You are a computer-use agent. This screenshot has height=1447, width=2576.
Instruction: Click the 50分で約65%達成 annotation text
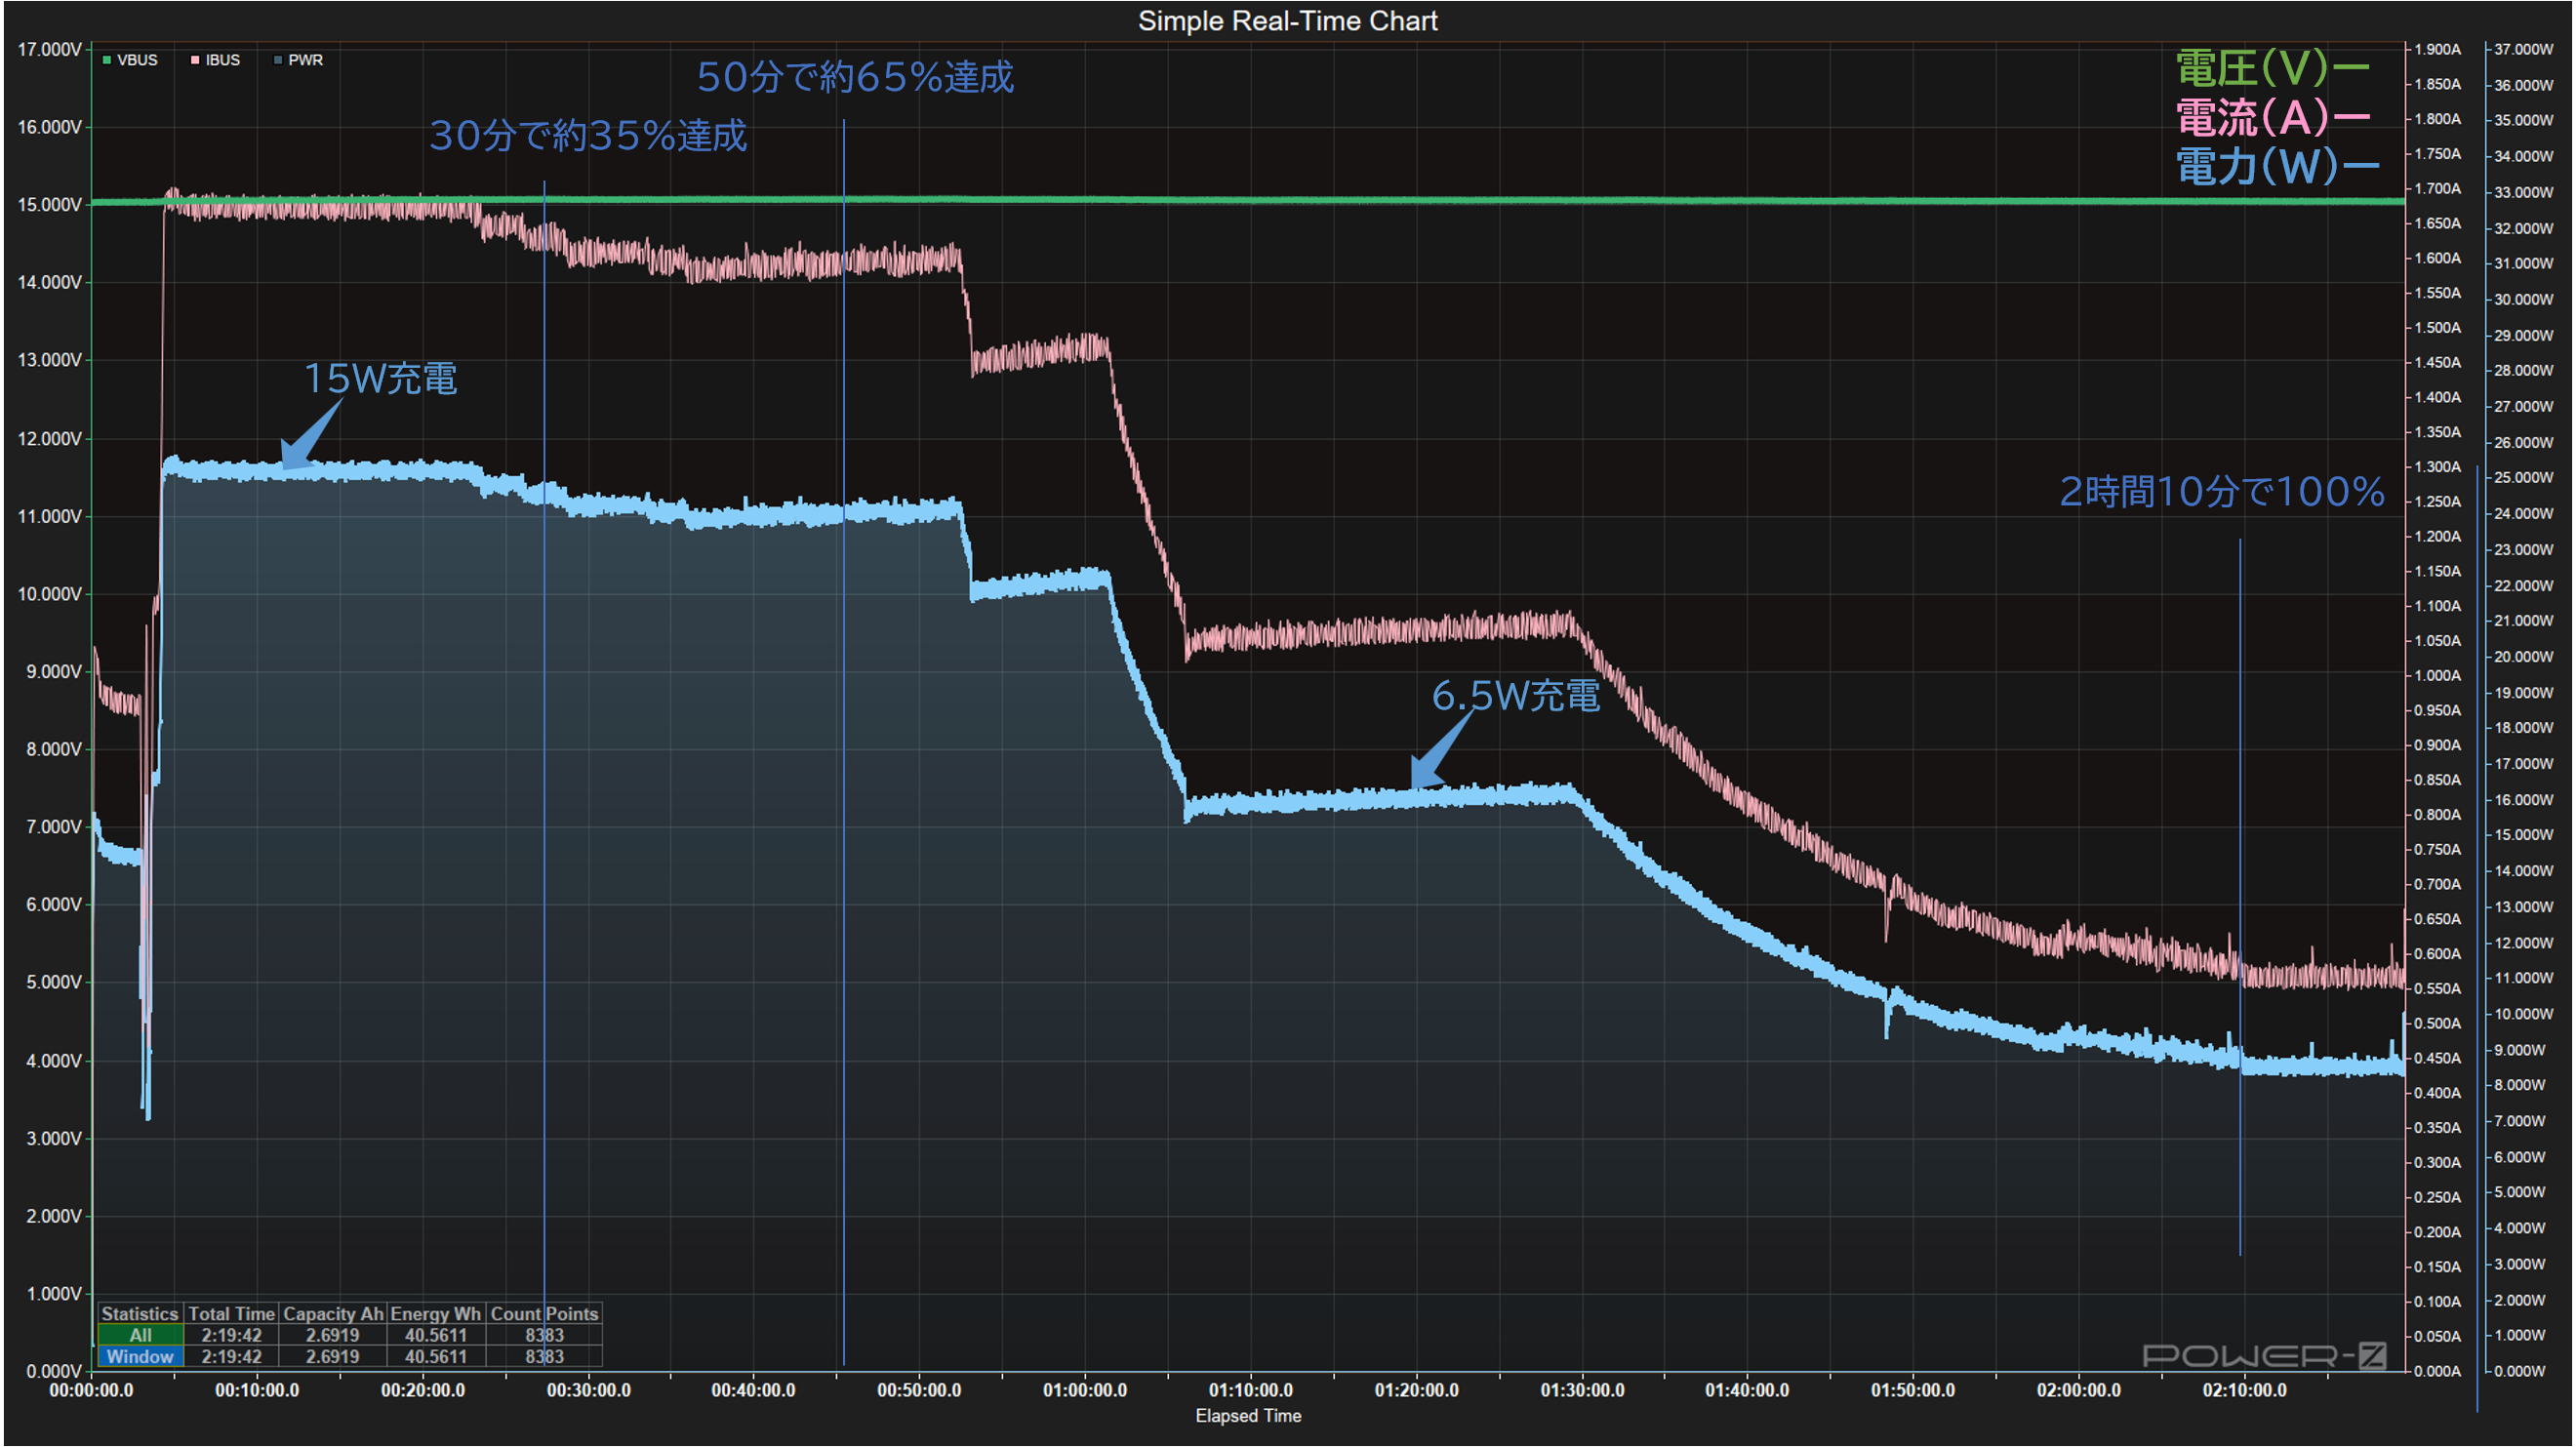(x=855, y=77)
